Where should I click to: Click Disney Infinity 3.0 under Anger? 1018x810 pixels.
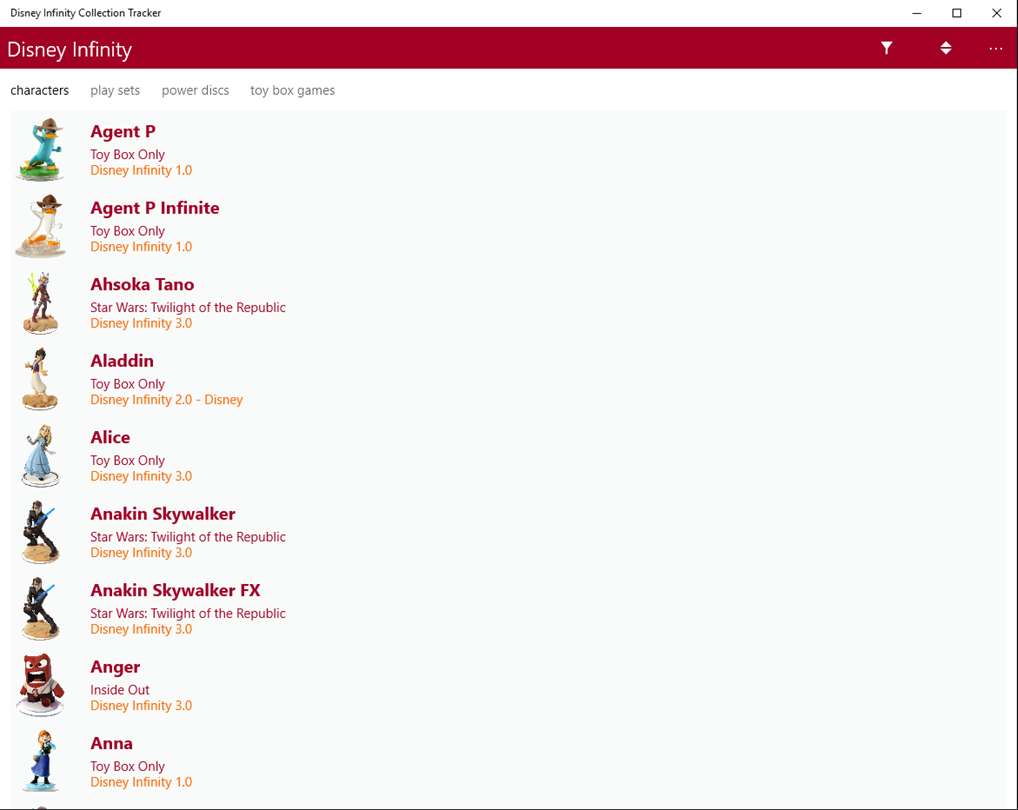click(141, 706)
